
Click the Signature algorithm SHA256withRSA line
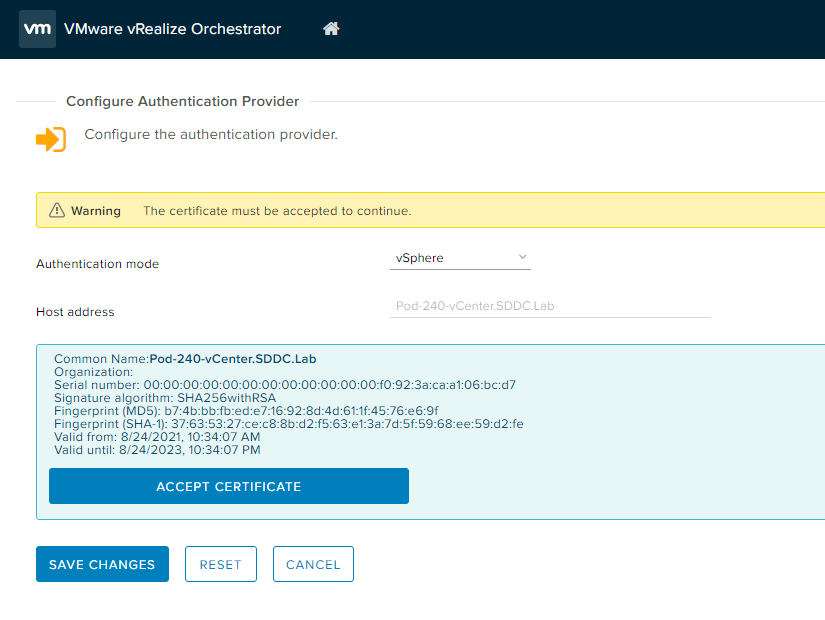tap(164, 398)
